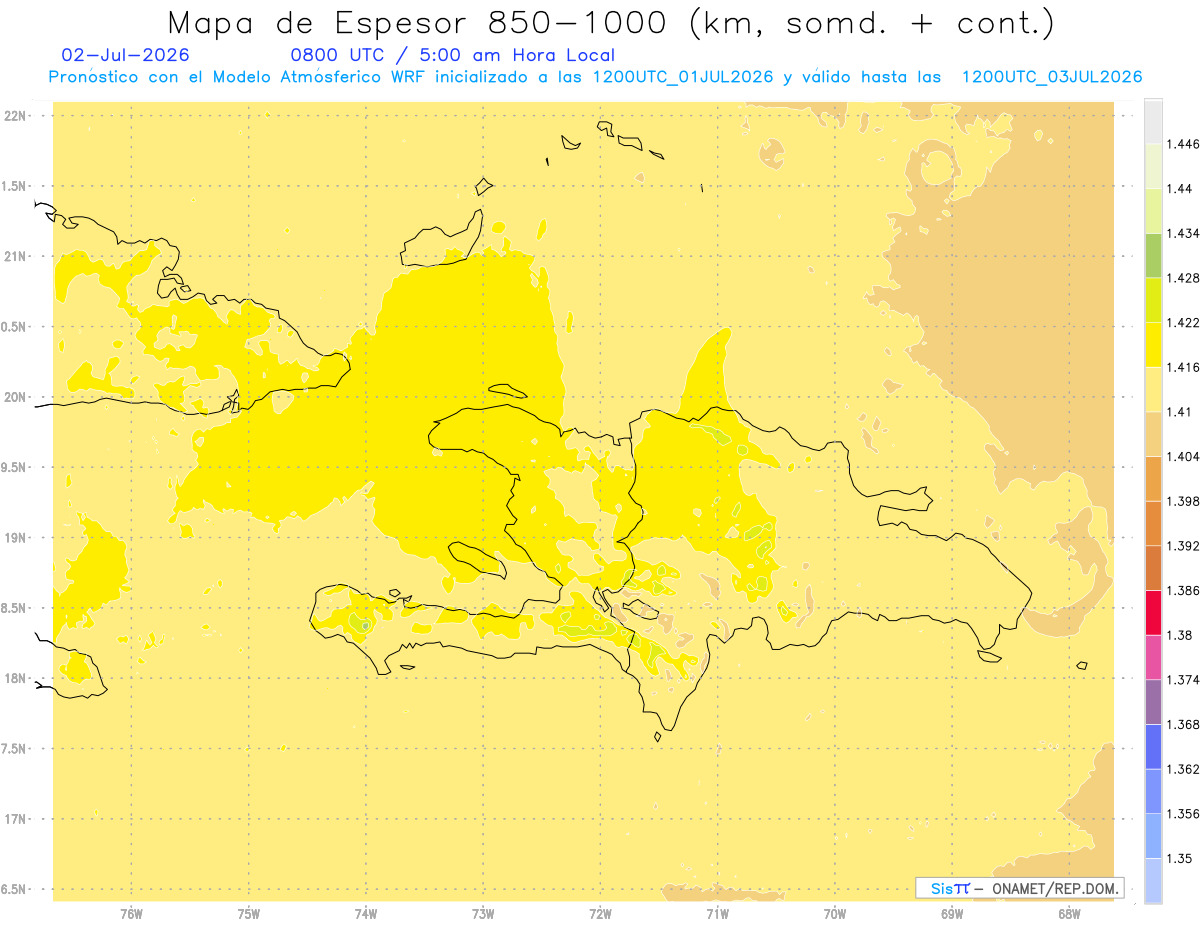Pick the orange band between 1.398 and 1.404
Viewport: 1200px width, 927px height.
click(1153, 478)
